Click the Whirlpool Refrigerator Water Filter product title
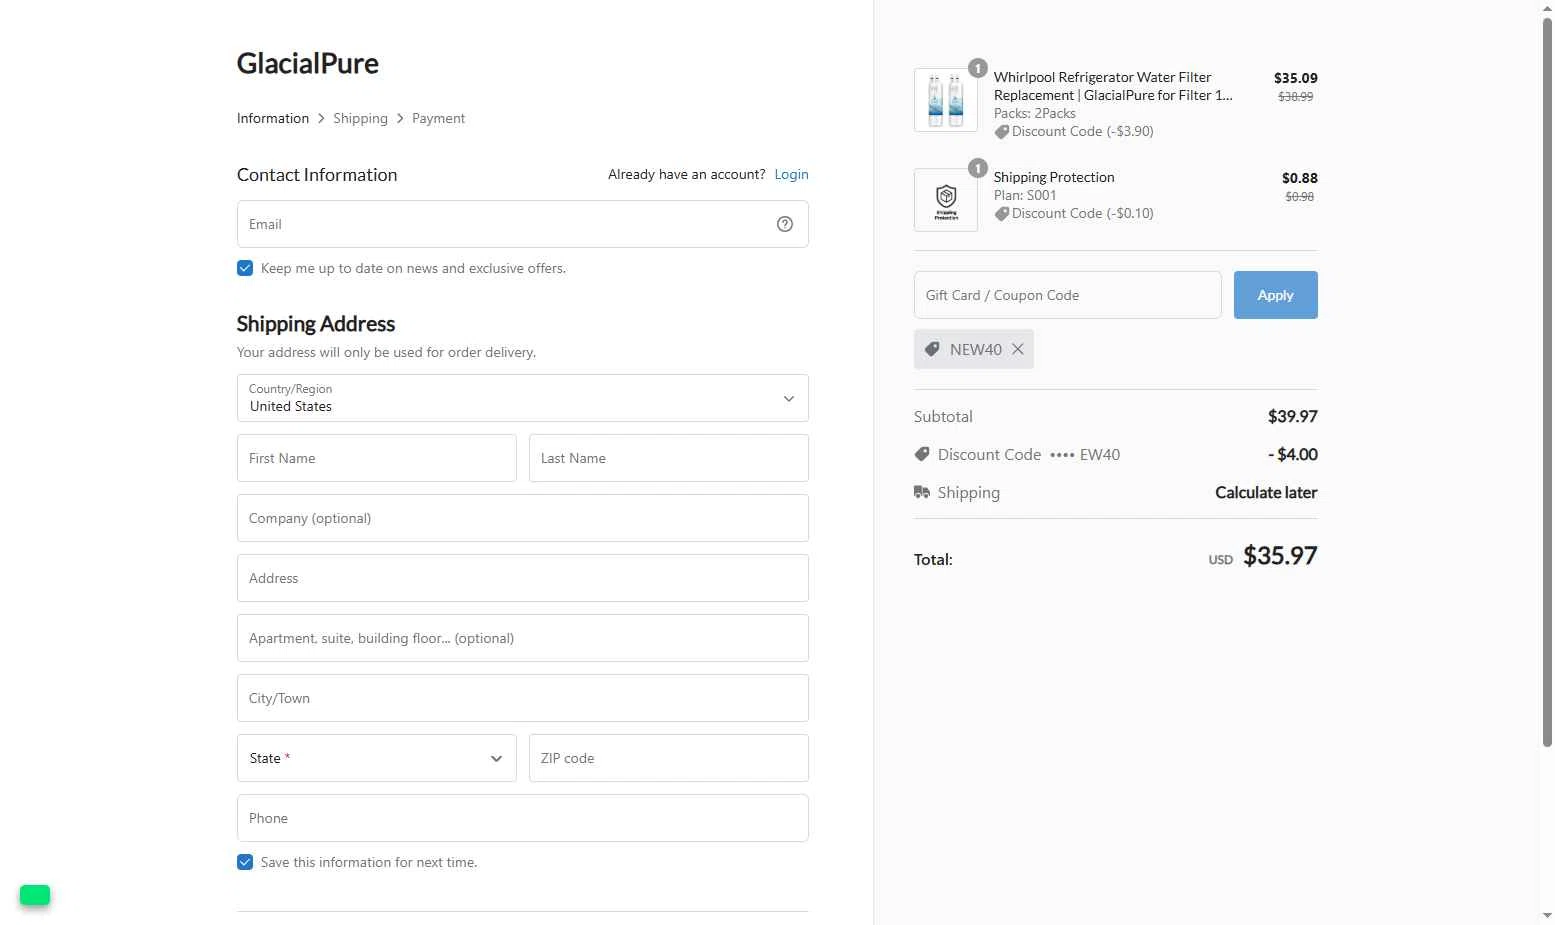1555x925 pixels. tap(1113, 86)
